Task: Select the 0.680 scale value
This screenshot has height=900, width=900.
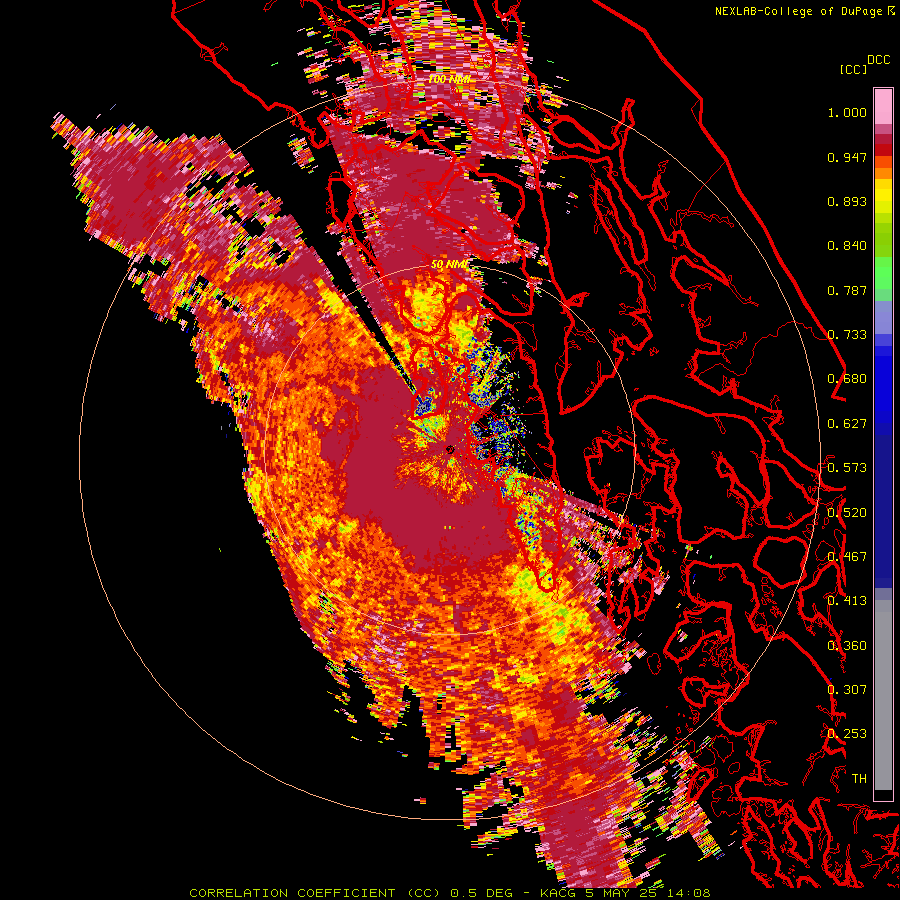Action: click(x=847, y=379)
